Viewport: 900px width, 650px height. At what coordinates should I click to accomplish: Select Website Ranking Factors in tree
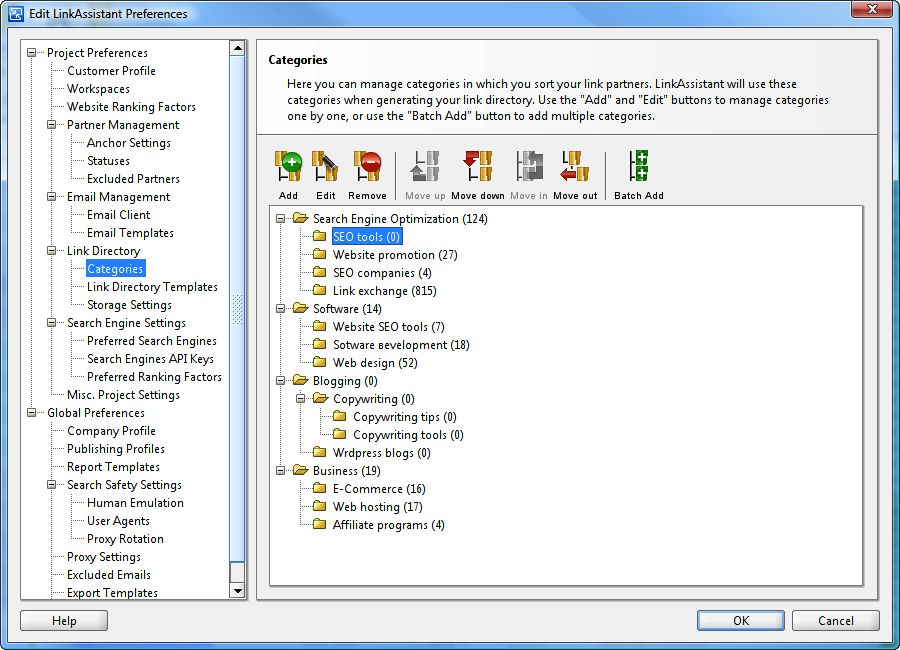[131, 107]
